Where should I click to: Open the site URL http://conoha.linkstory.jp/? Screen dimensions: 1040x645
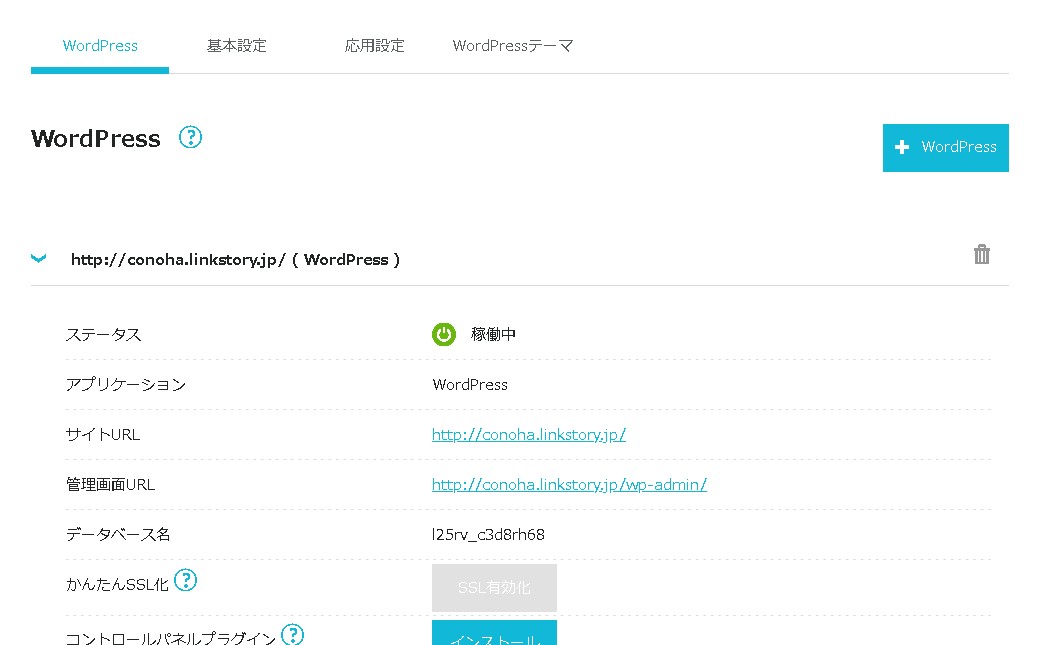(x=528, y=434)
